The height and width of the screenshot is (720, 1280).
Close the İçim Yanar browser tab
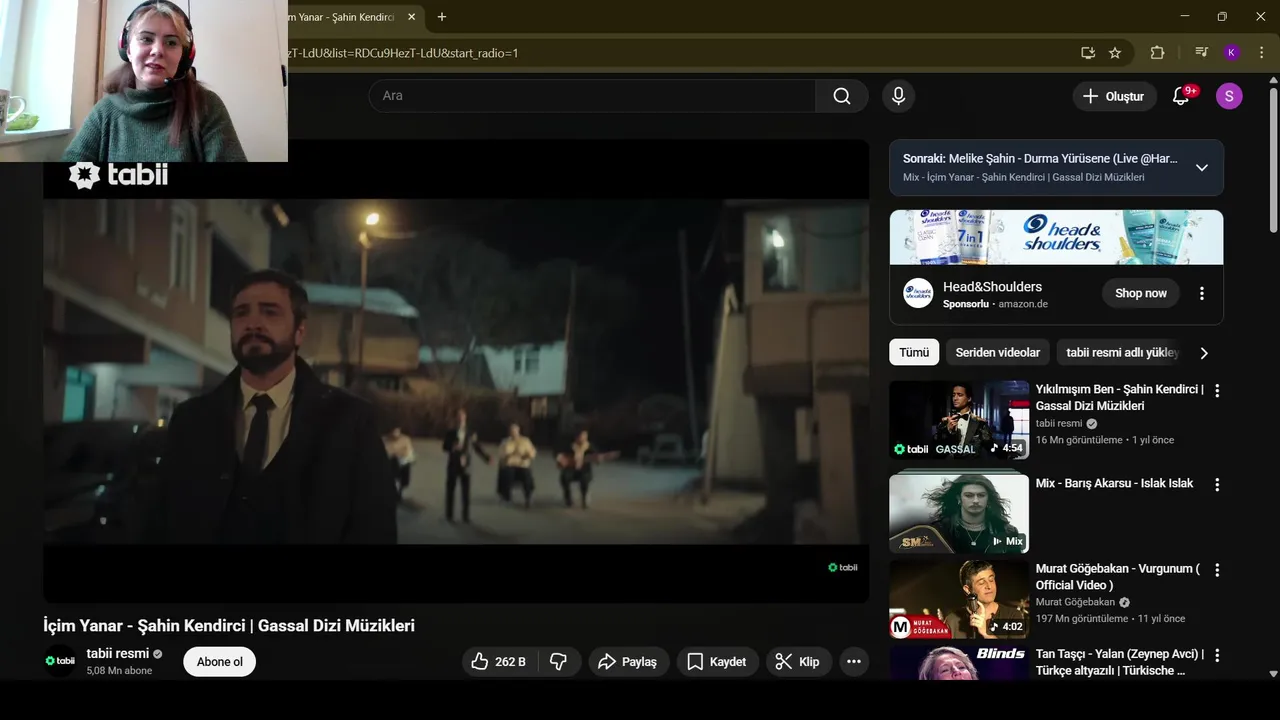coord(411,17)
